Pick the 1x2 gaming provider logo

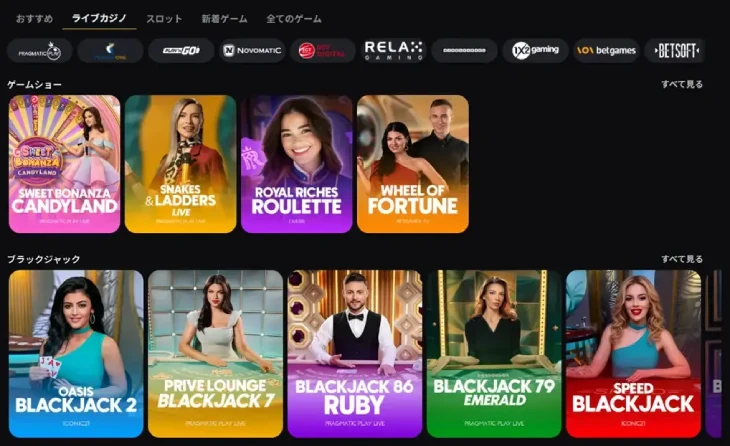tap(535, 50)
